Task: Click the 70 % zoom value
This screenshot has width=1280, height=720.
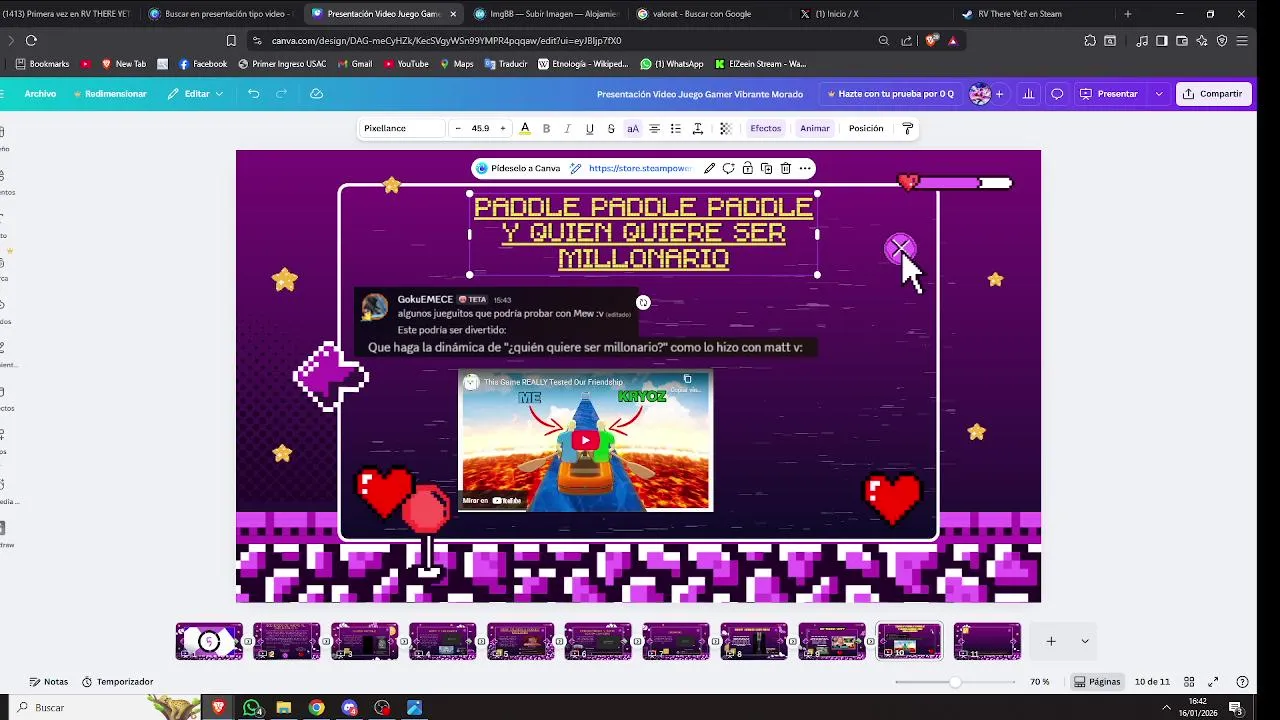Action: 1040,682
